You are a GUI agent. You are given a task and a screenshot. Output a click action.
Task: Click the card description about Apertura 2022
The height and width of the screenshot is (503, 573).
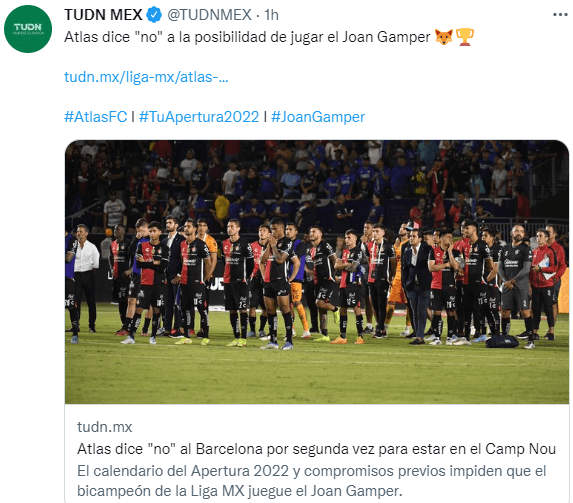(311, 481)
